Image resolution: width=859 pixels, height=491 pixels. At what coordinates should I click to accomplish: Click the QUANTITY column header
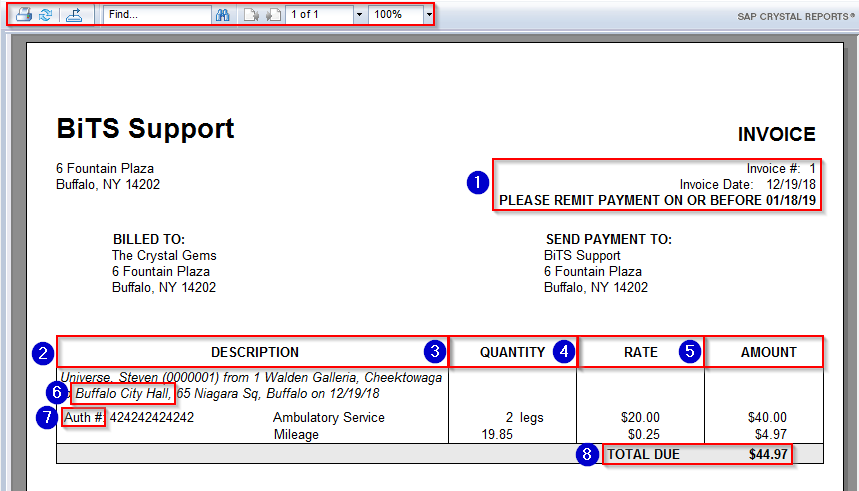point(512,352)
